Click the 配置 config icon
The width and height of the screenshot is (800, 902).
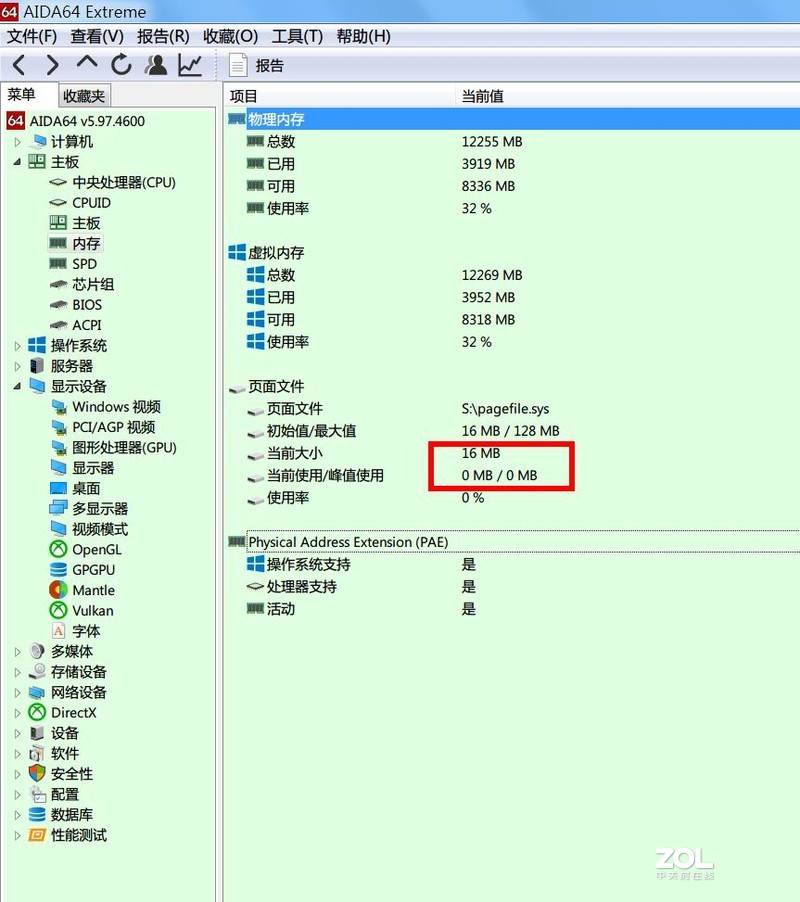tap(37, 794)
